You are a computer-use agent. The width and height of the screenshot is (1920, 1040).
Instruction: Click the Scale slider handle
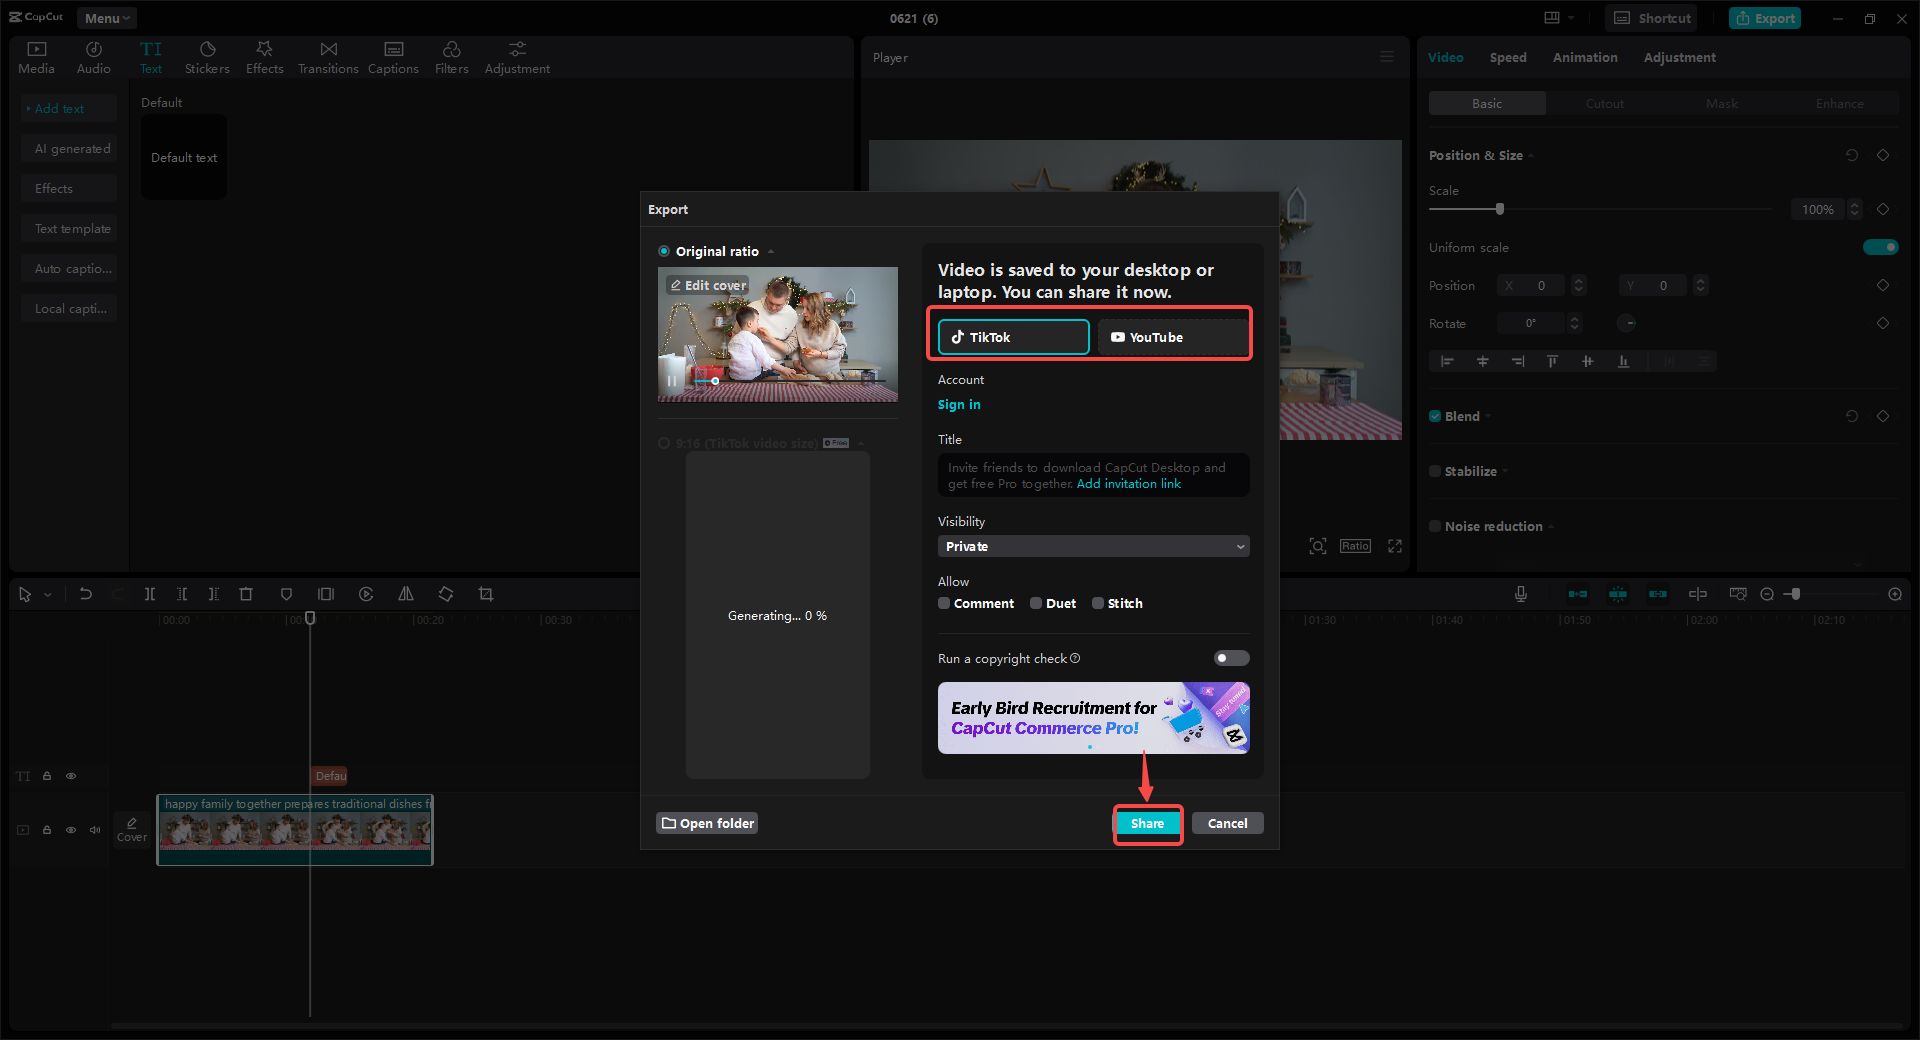pos(1499,209)
